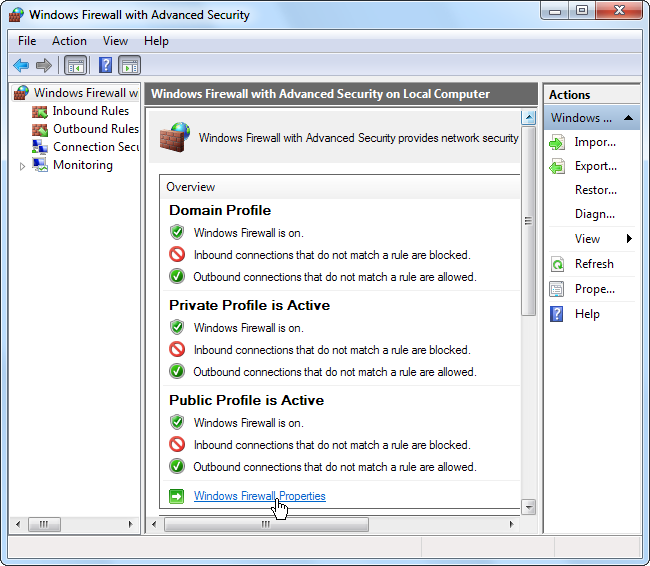Image resolution: width=650 pixels, height=566 pixels.
Task: Click Private Profile firewall-on shield icon
Action: 177,327
